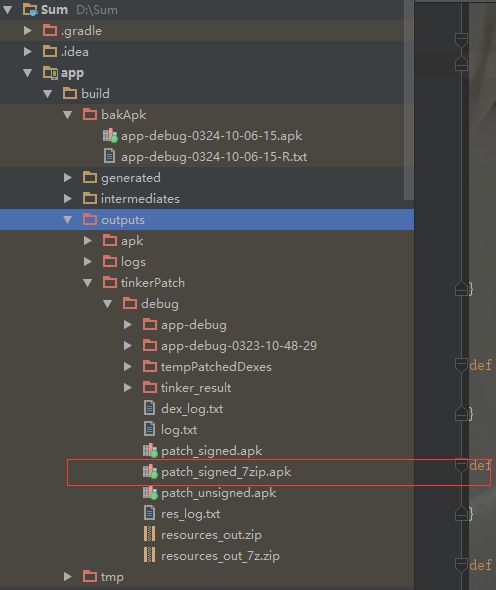Collapse the outputs folder arrow
The image size is (496, 590).
coord(67,220)
